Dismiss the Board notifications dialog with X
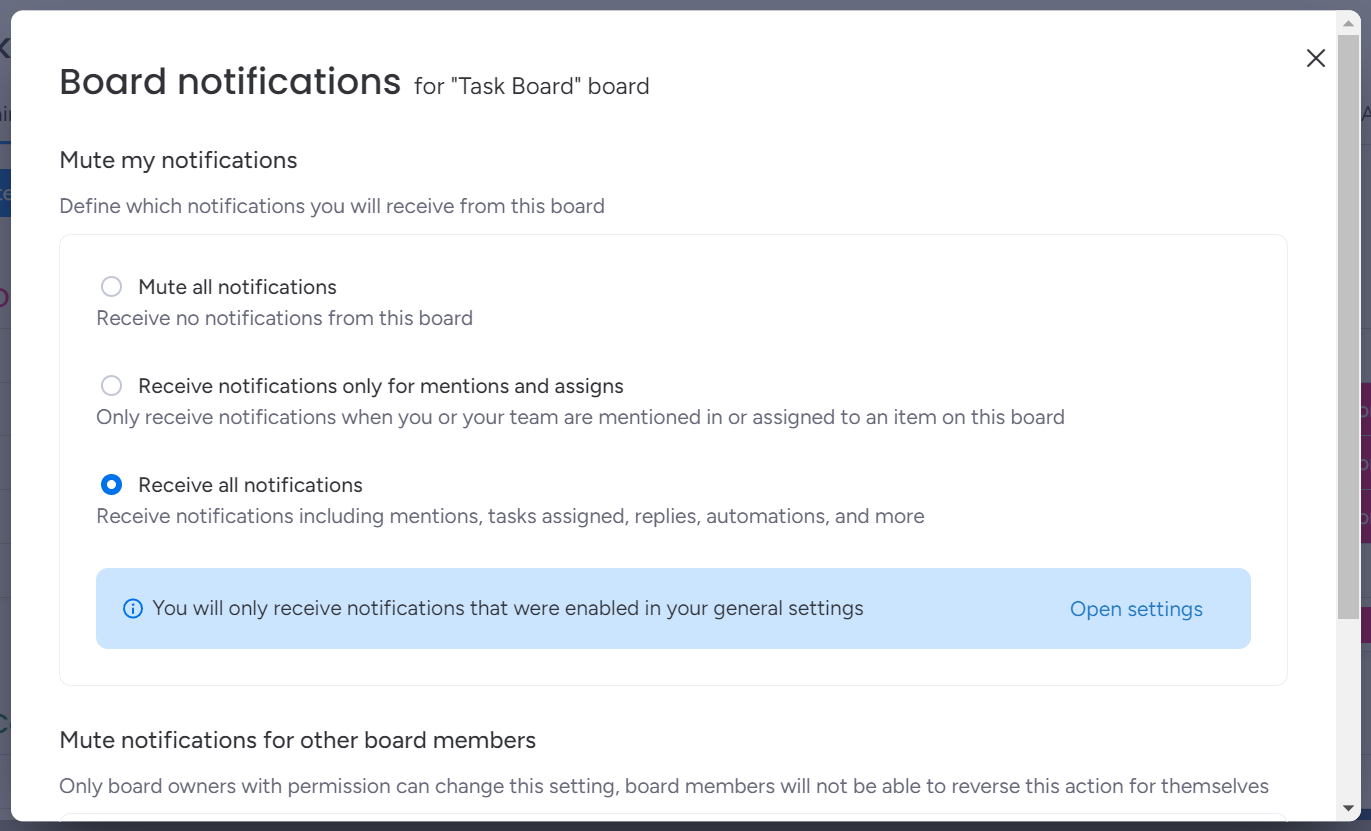Viewport: 1371px width, 831px height. click(x=1315, y=58)
